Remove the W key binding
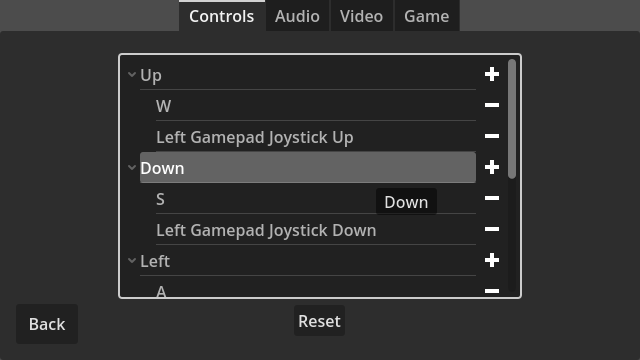The height and width of the screenshot is (360, 640). tap(492, 105)
